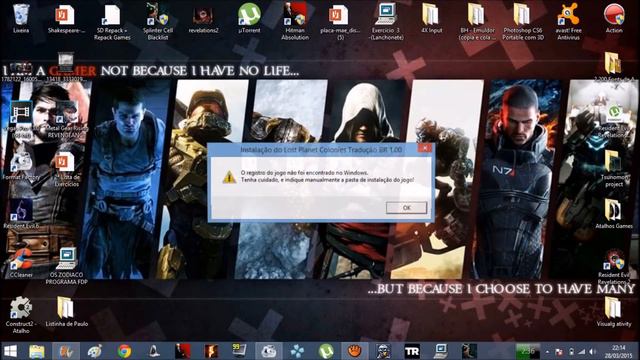Select the Listinha de Paulo folder
The height and width of the screenshot is (360, 640).
[66, 312]
